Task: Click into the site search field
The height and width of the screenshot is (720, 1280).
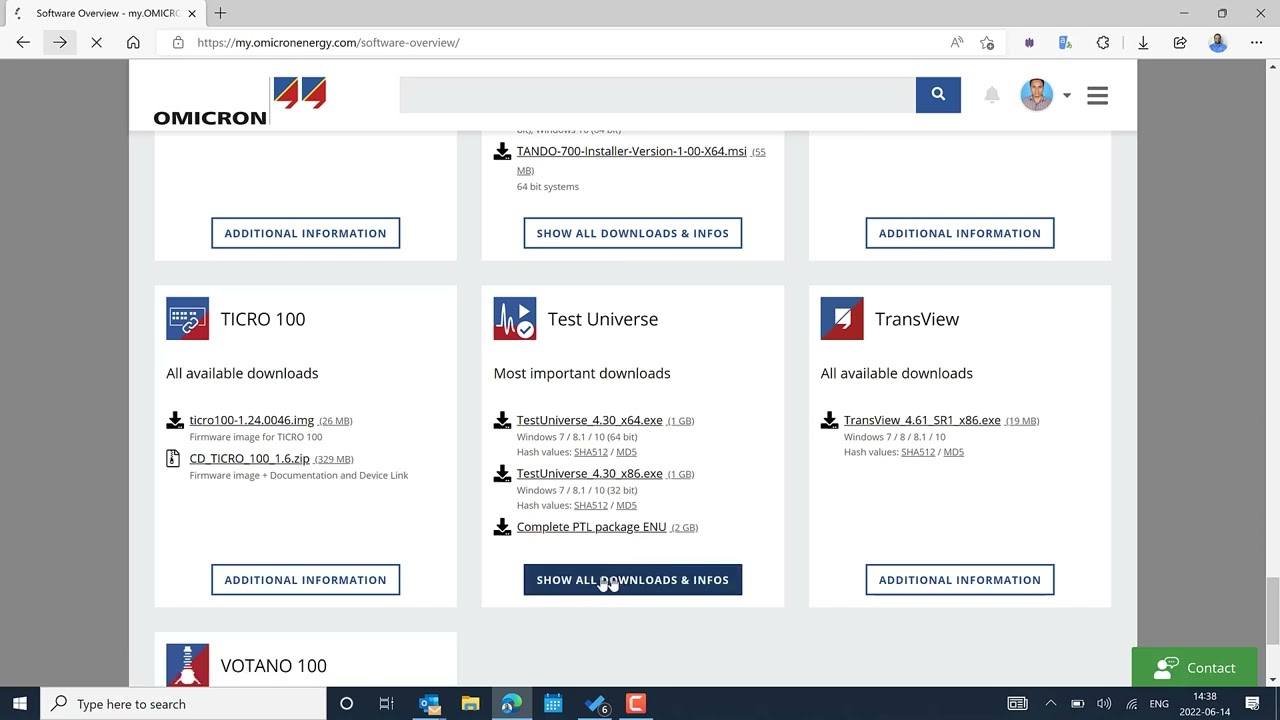Action: tap(657, 94)
